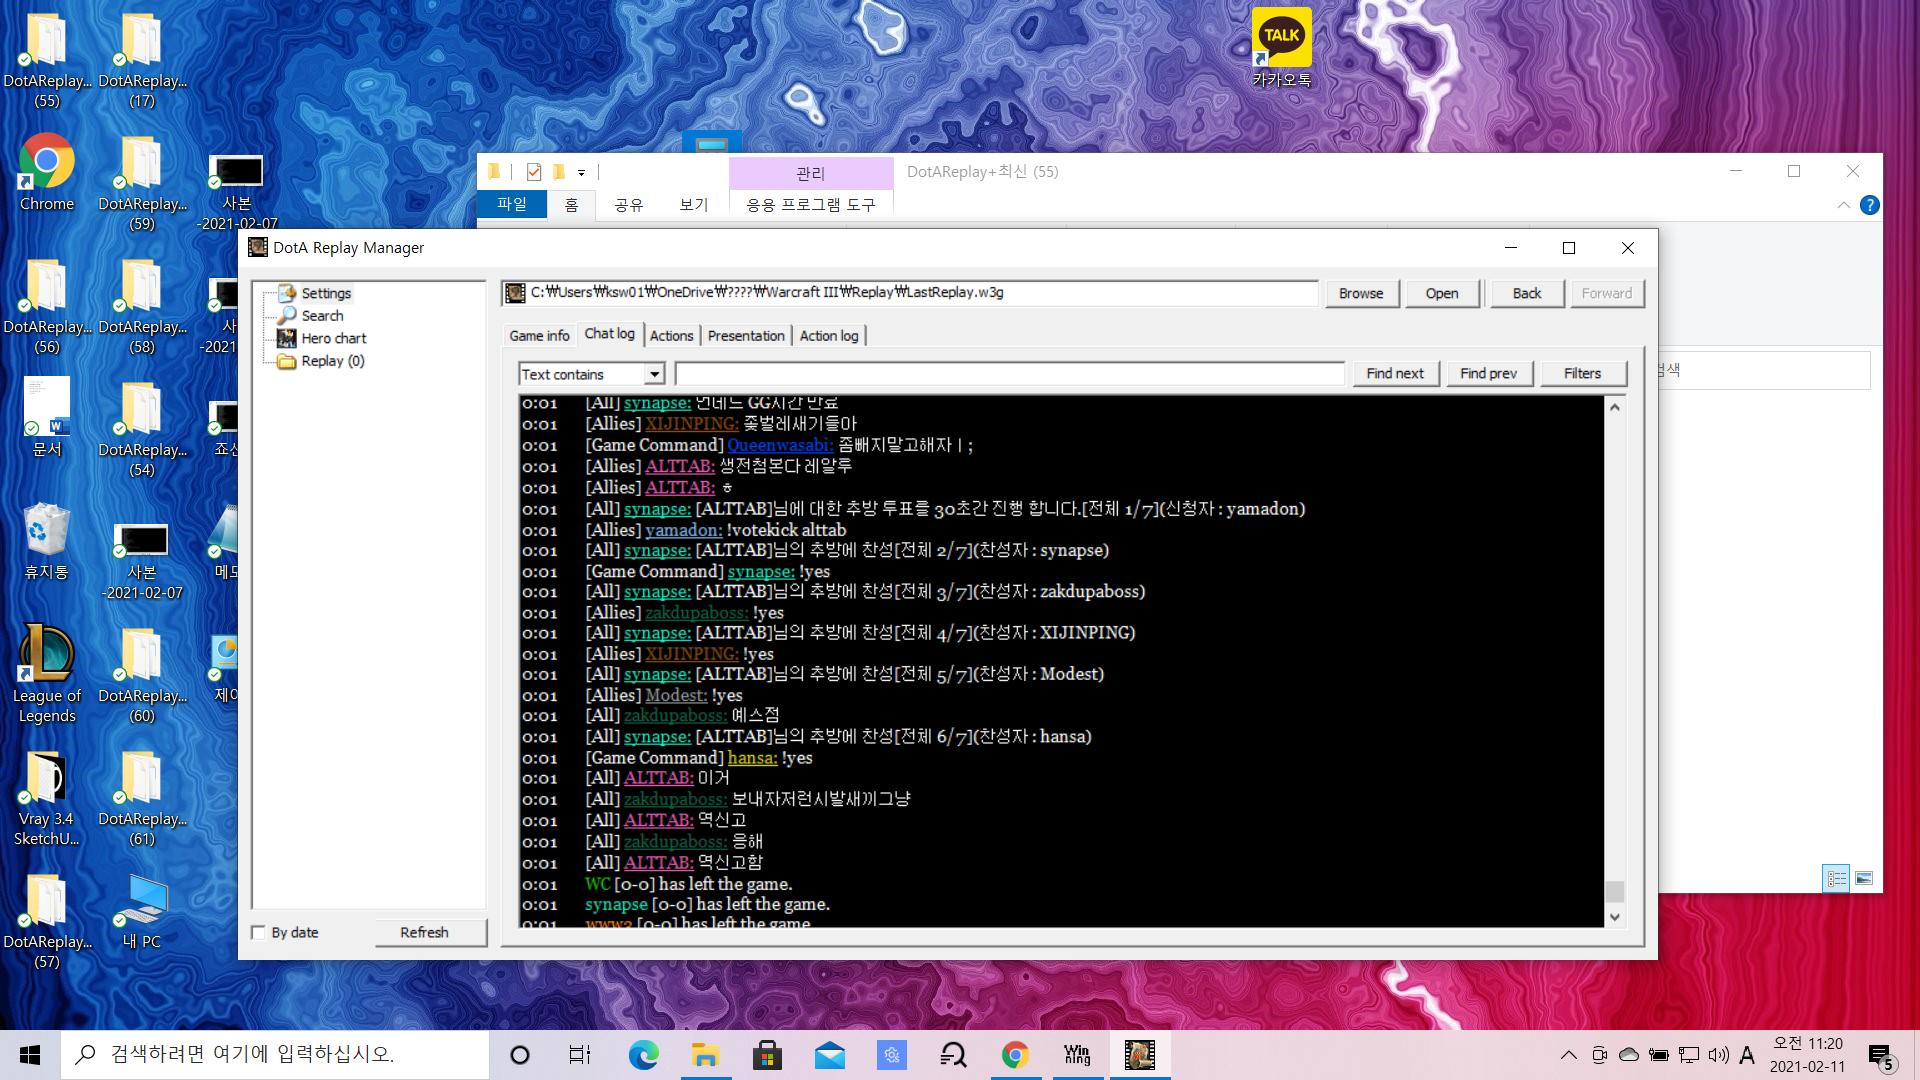The height and width of the screenshot is (1080, 1920).
Task: Open 공유 tab in Explorer ribbon
Action: (x=628, y=204)
